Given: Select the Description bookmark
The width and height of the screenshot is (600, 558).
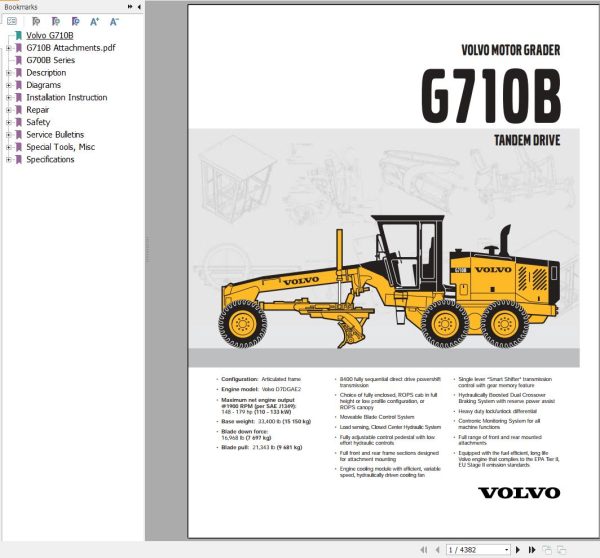Looking at the screenshot, I should coord(46,73).
